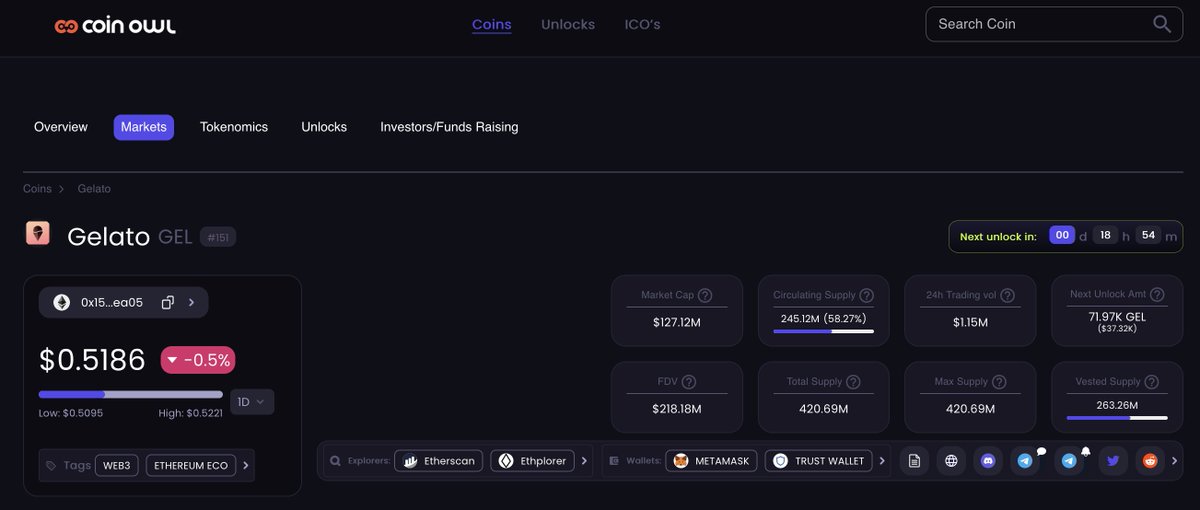1200x510 pixels.
Task: Click the Gelato coin logo
Action: click(x=37, y=234)
